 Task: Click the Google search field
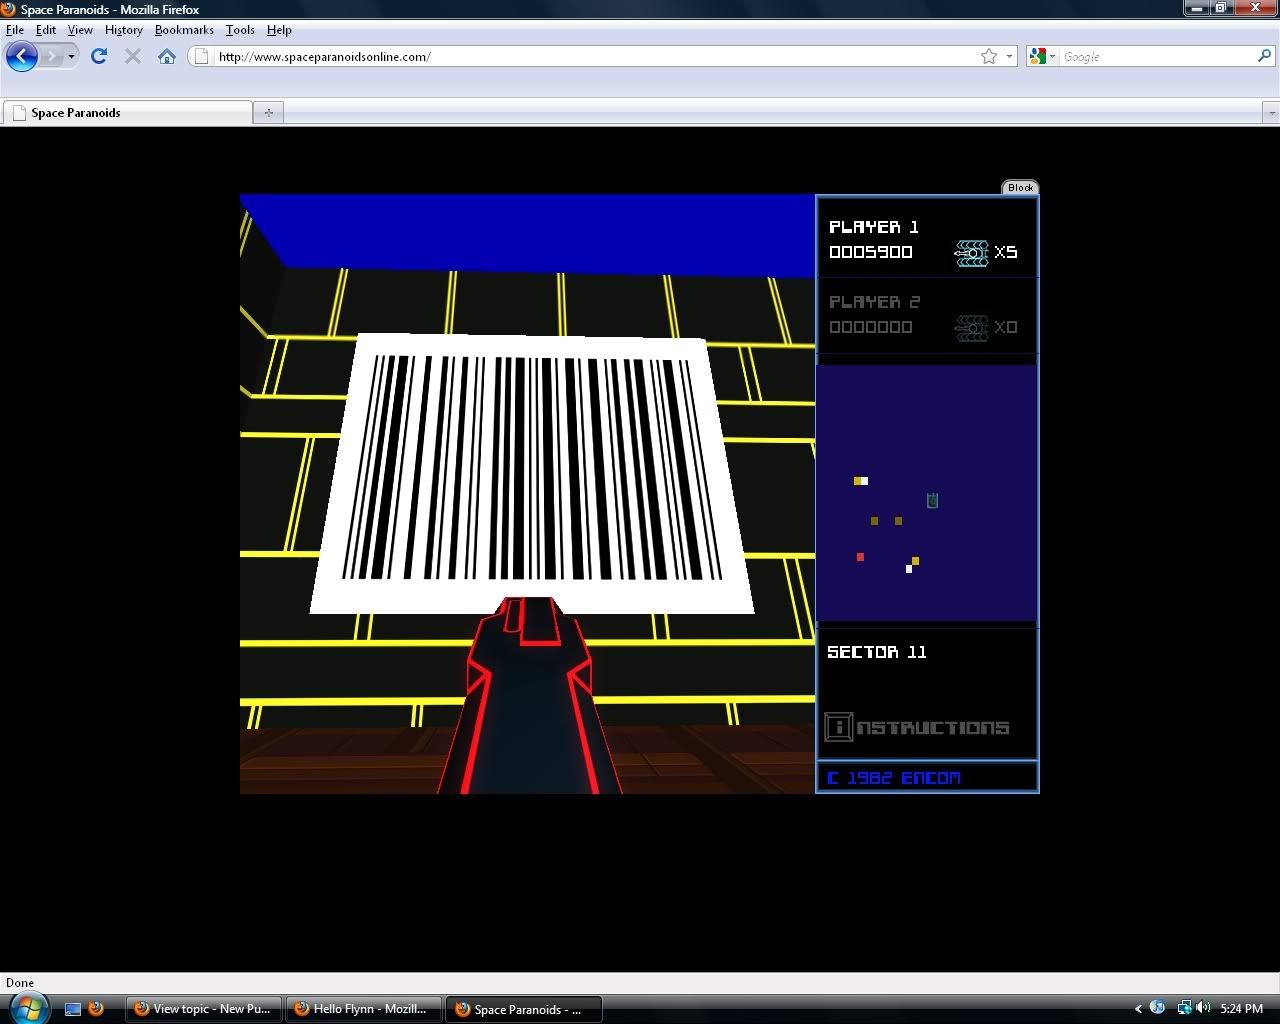pyautogui.click(x=1157, y=57)
